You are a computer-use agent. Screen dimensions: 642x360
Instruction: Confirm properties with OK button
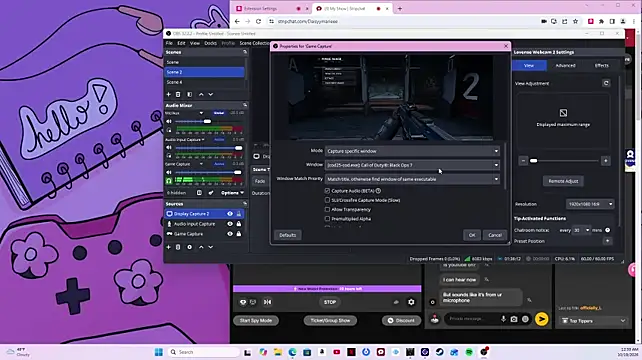click(x=472, y=235)
